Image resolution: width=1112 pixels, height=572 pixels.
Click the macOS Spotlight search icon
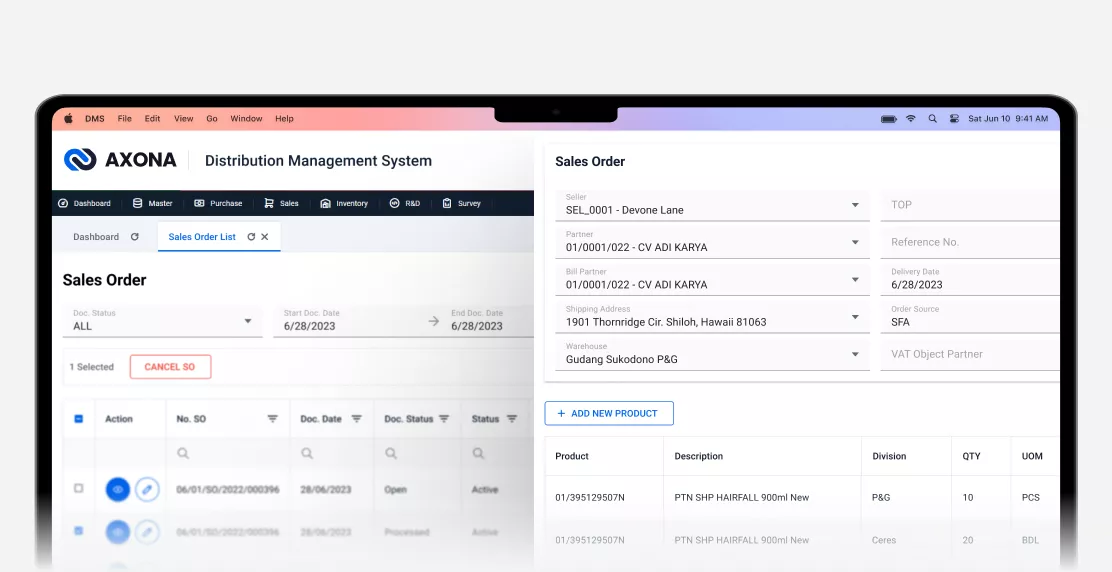pos(933,119)
